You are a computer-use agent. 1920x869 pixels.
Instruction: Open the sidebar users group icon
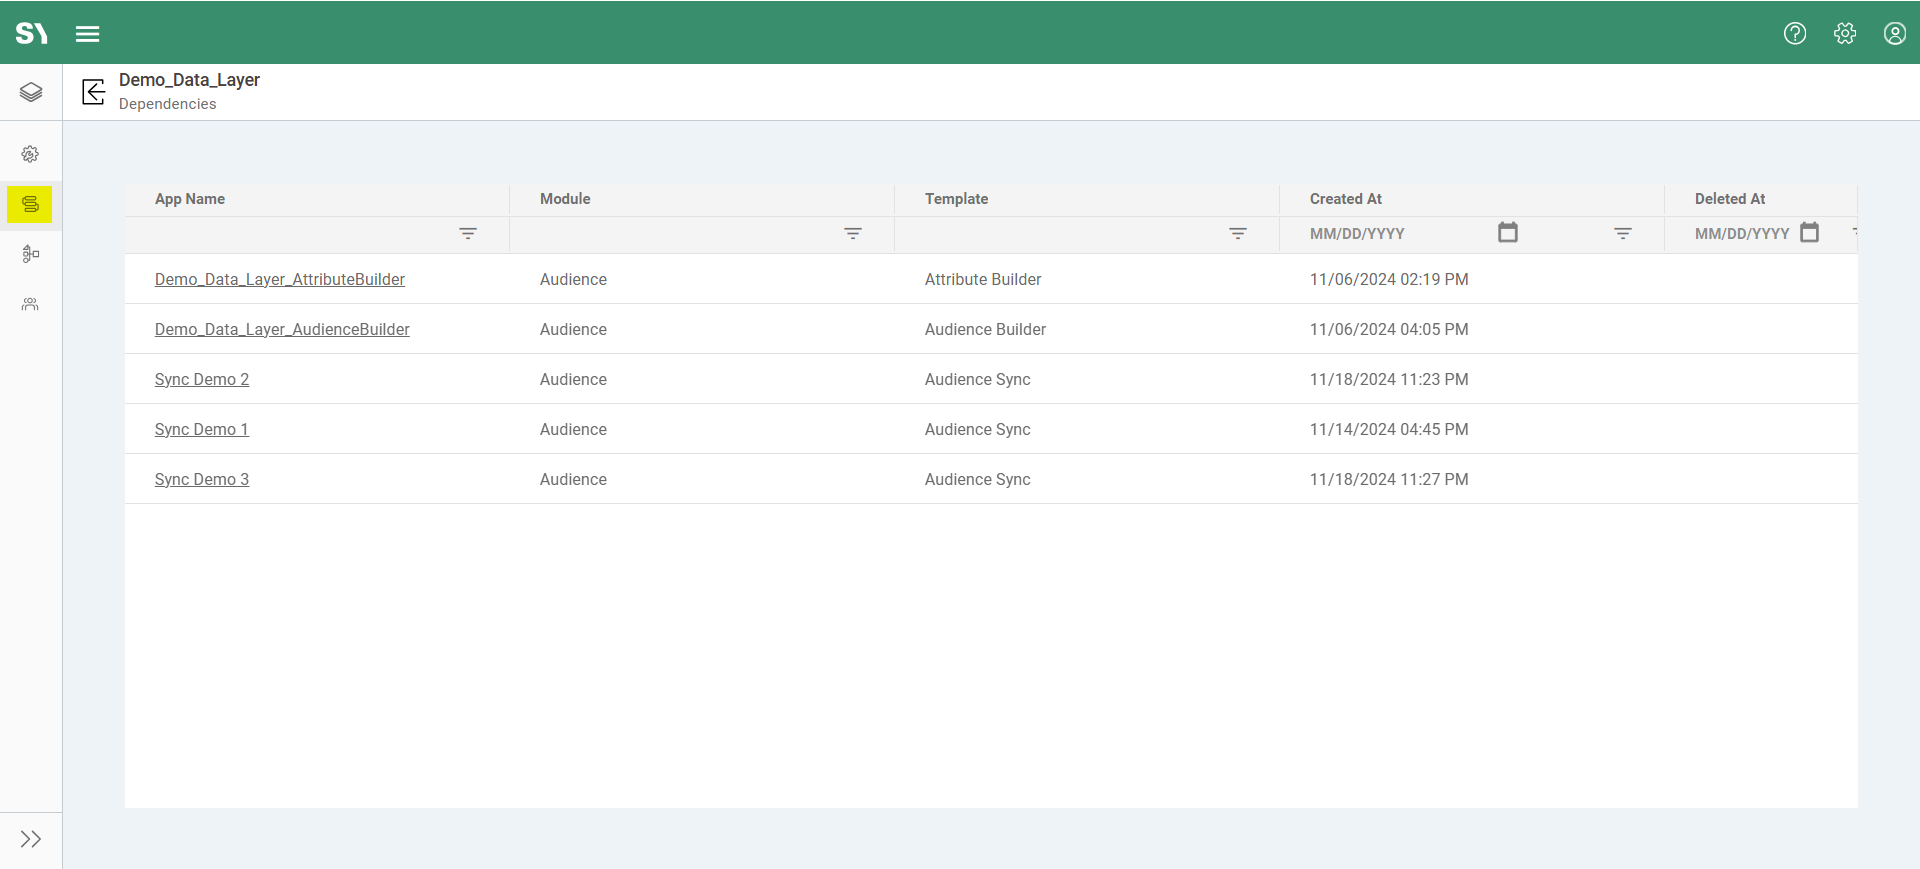[30, 304]
